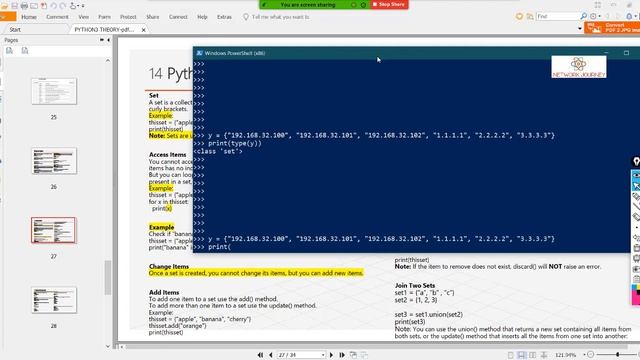Go to first page button
The height and width of the screenshot is (360, 640).
click(x=260, y=355)
